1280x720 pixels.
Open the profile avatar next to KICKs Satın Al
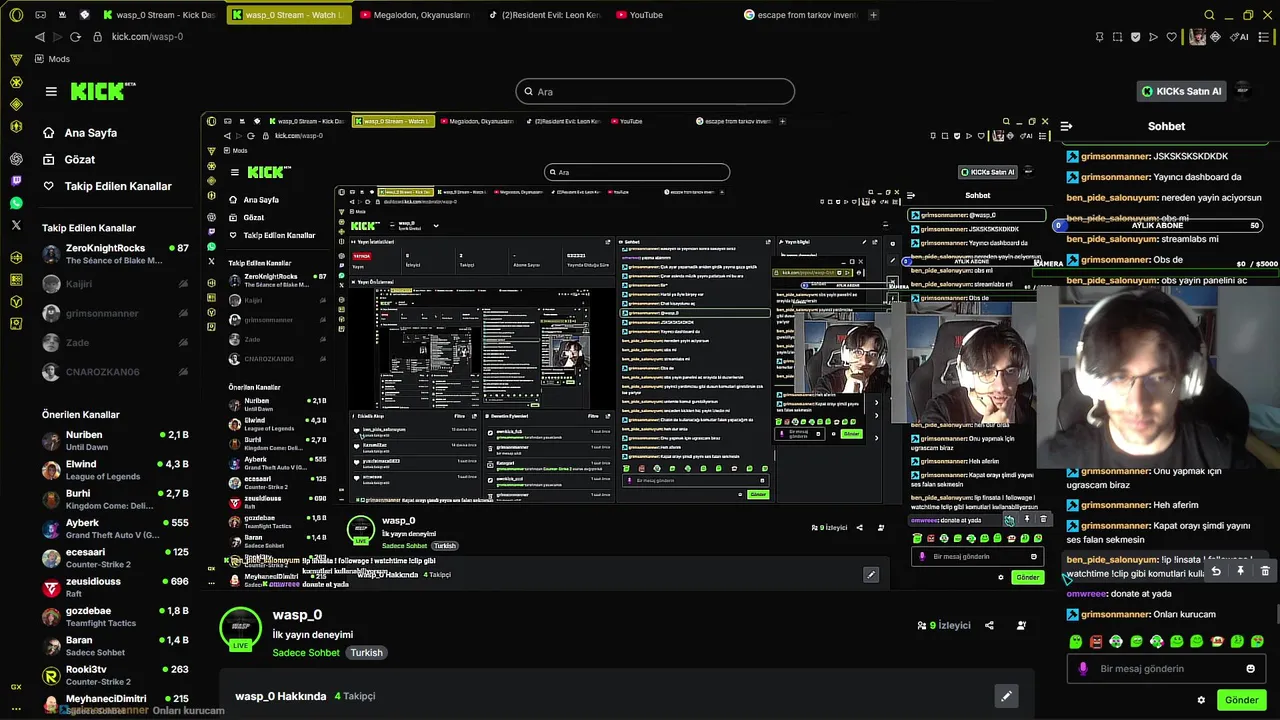[1243, 91]
